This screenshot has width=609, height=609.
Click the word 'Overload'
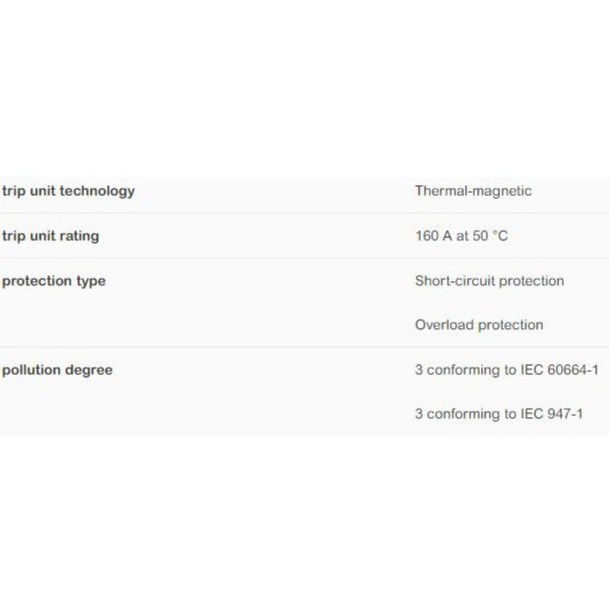tap(444, 325)
